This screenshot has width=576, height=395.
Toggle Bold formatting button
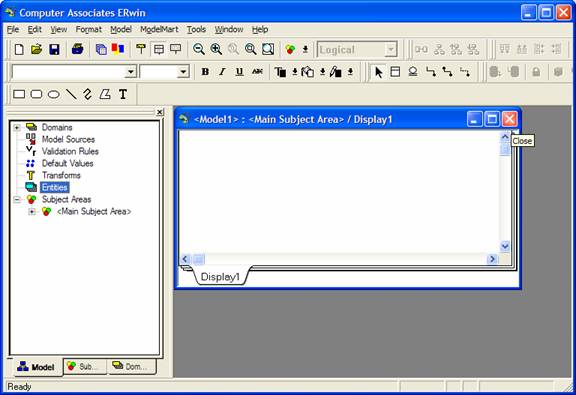click(x=205, y=72)
